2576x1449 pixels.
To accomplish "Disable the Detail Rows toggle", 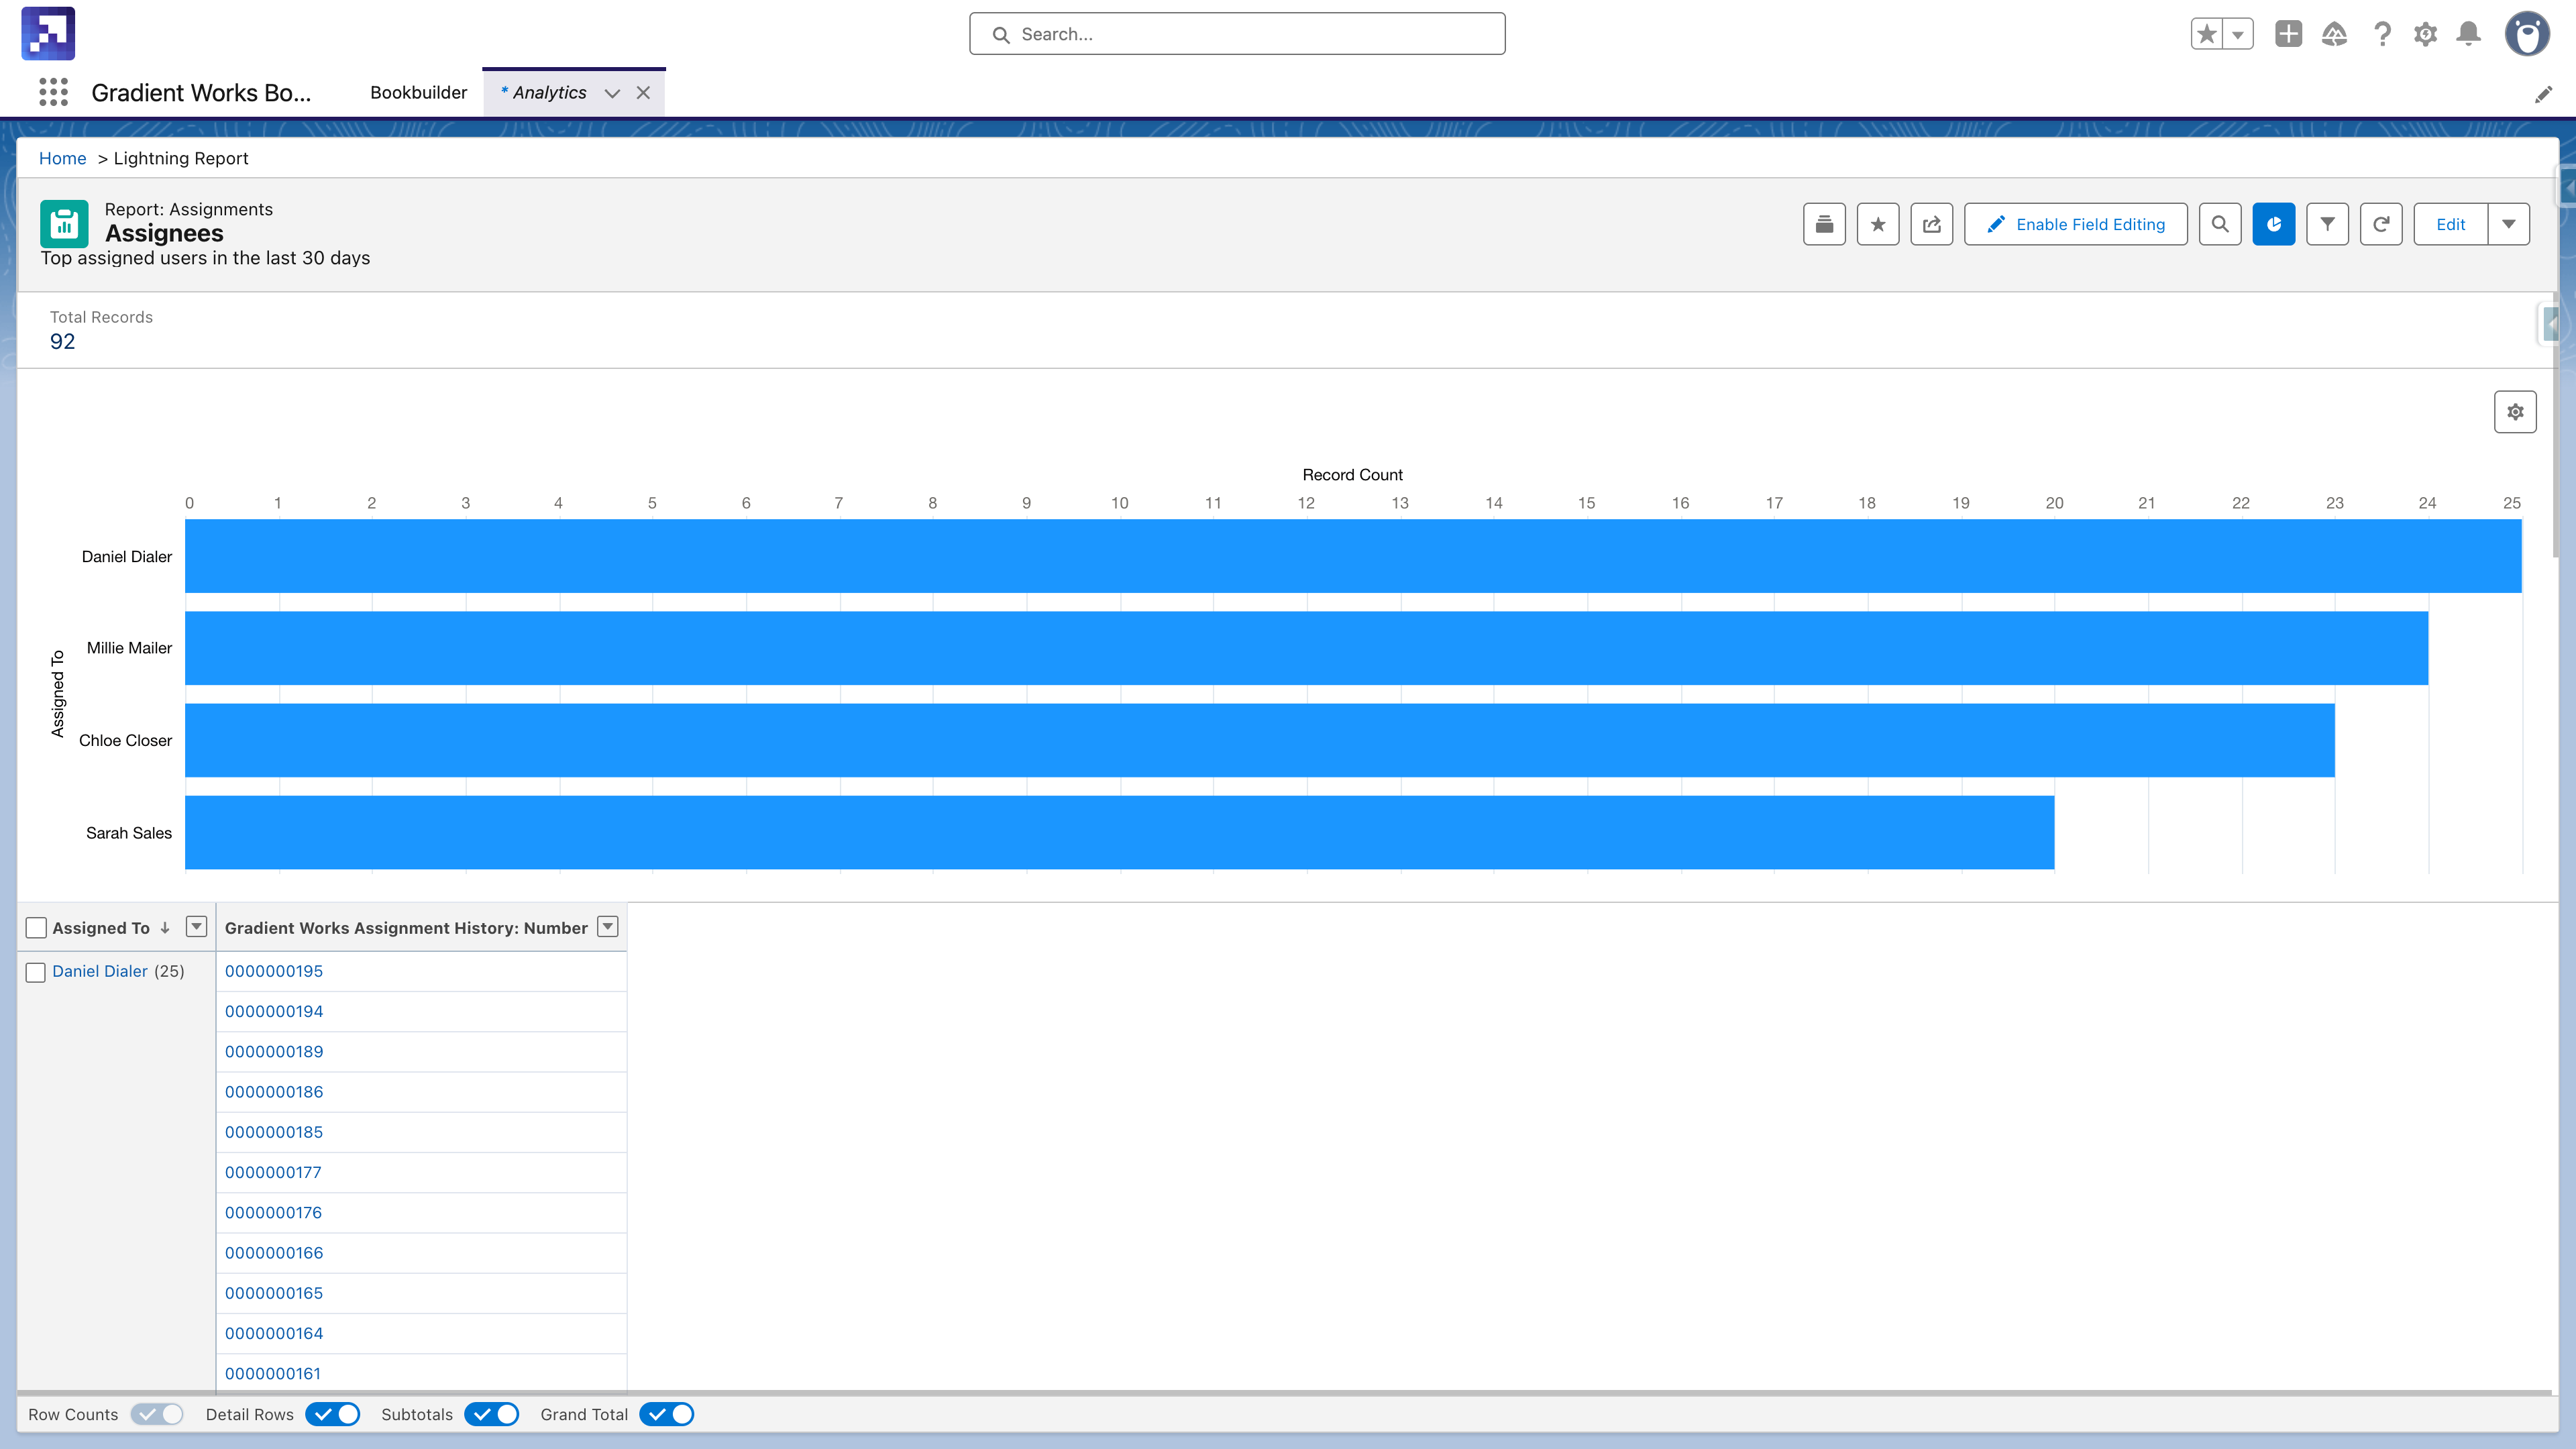I will point(333,1414).
